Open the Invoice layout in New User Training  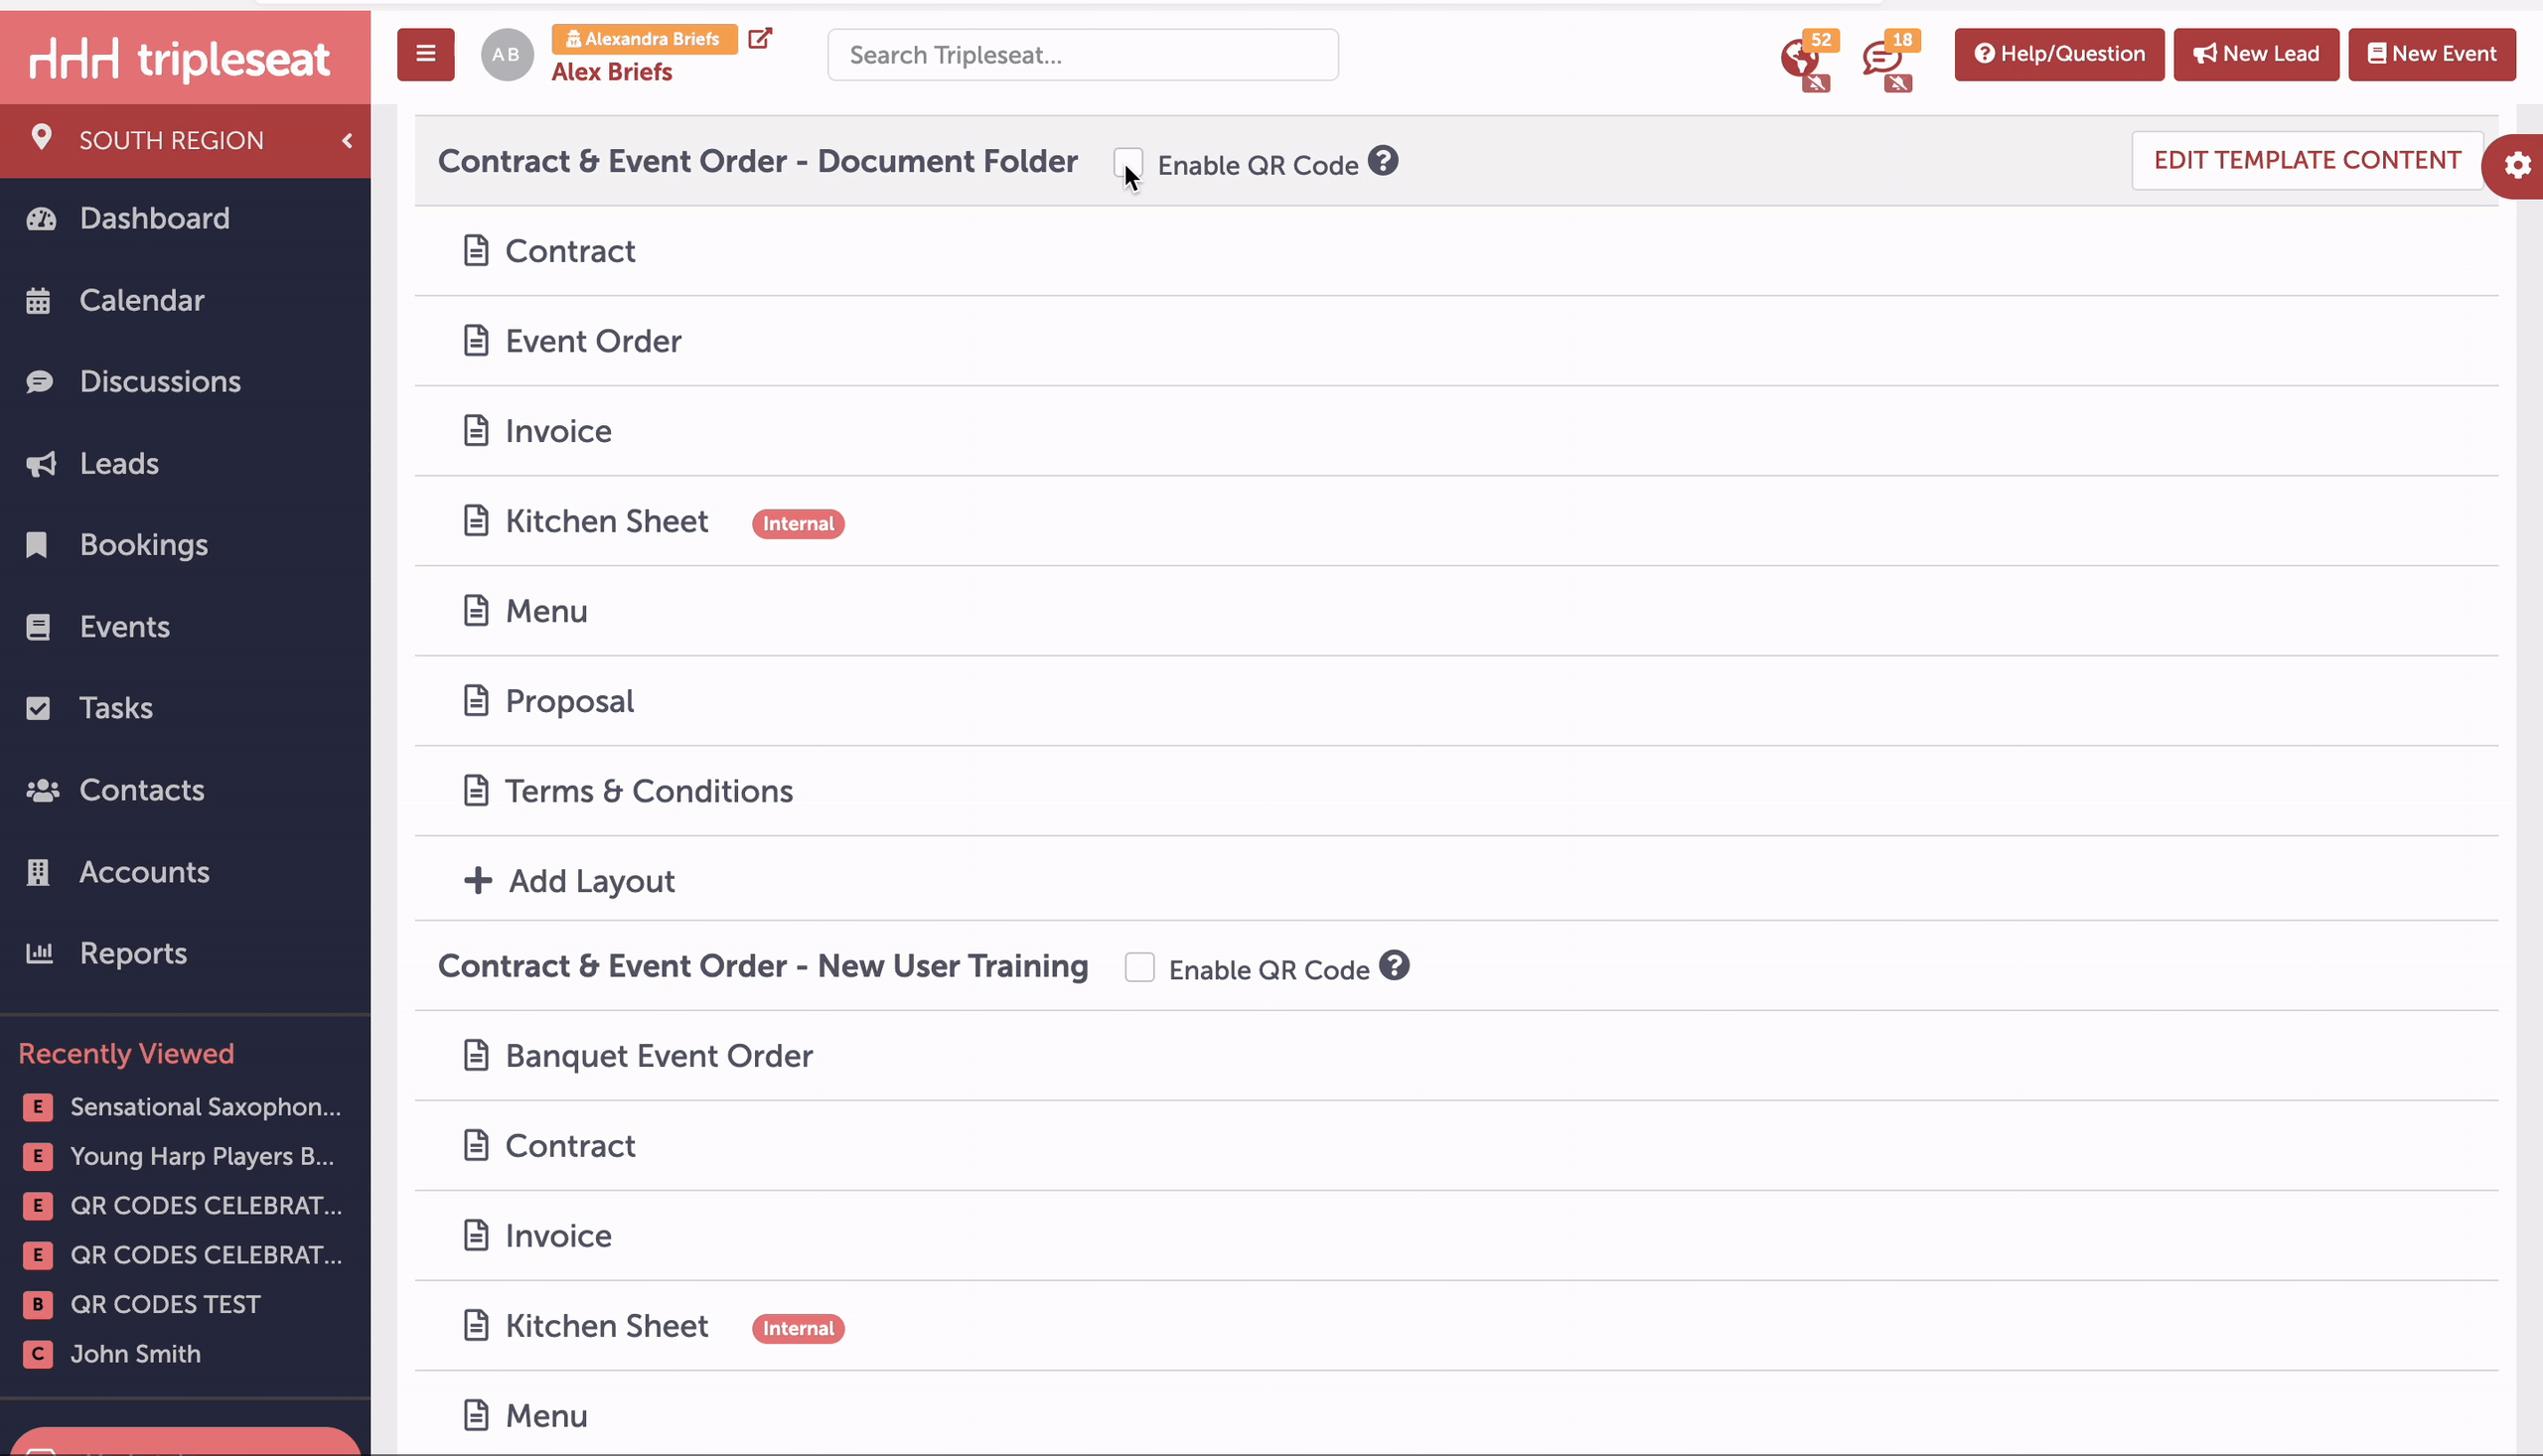tap(1456, 1235)
